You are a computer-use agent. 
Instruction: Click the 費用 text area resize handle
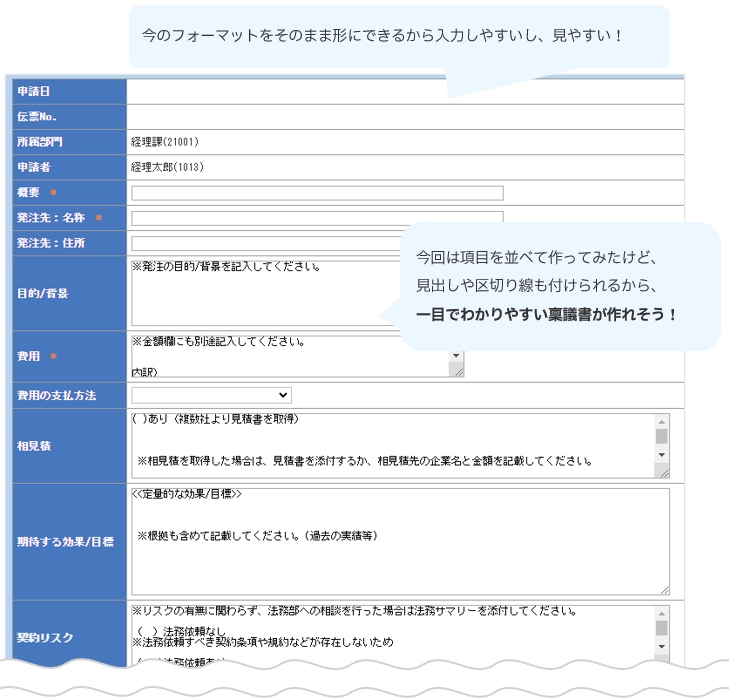click(458, 372)
